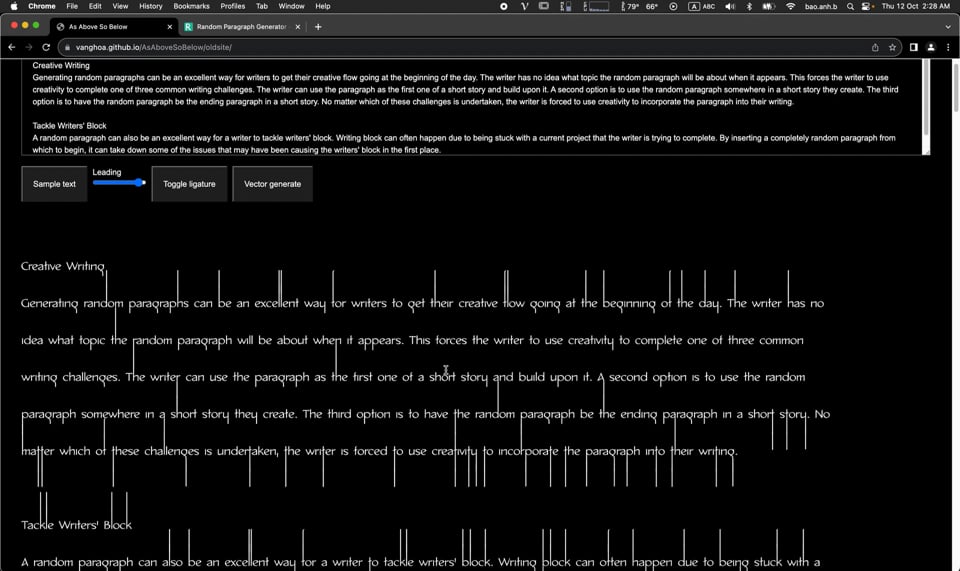Screen dimensions: 960x571
Task: Click the record-circle menu bar icon
Action: click(503, 6)
